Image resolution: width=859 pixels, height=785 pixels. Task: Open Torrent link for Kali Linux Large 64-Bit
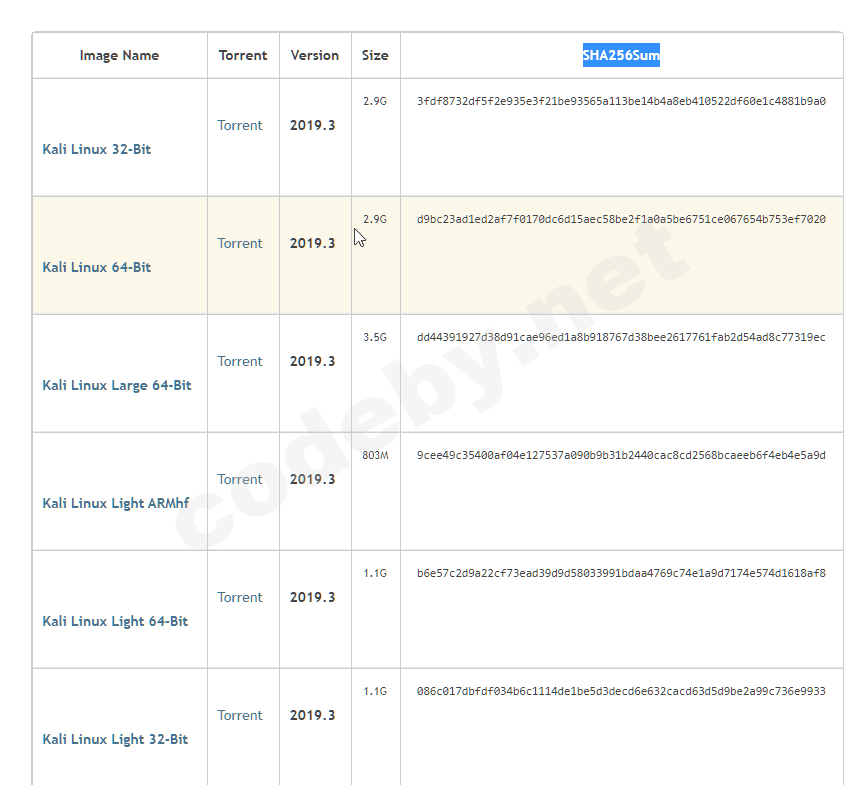(240, 361)
